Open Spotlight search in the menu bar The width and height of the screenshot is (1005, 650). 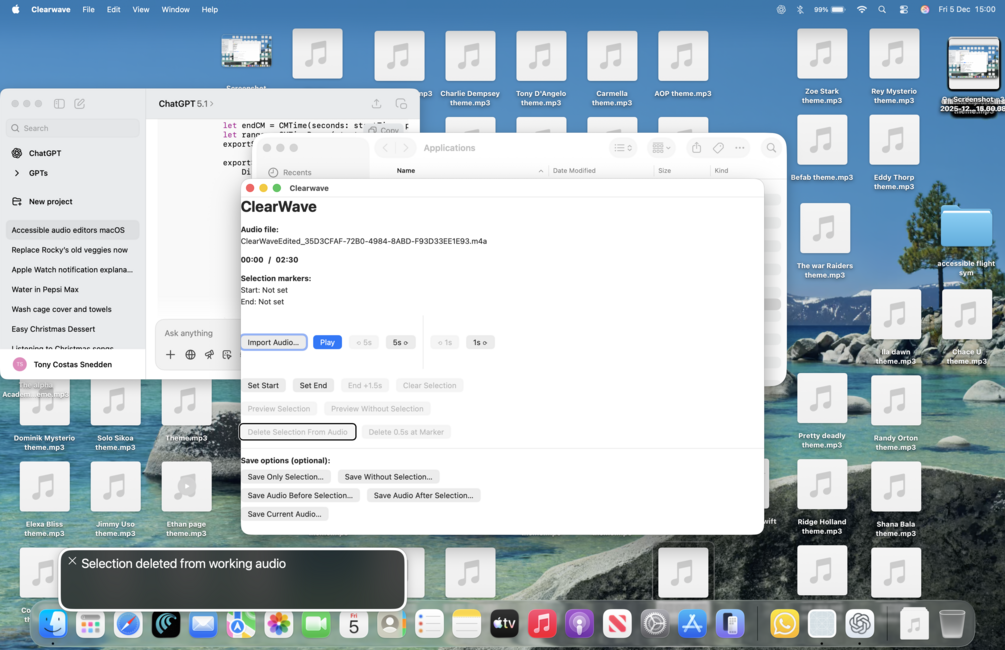coord(883,10)
